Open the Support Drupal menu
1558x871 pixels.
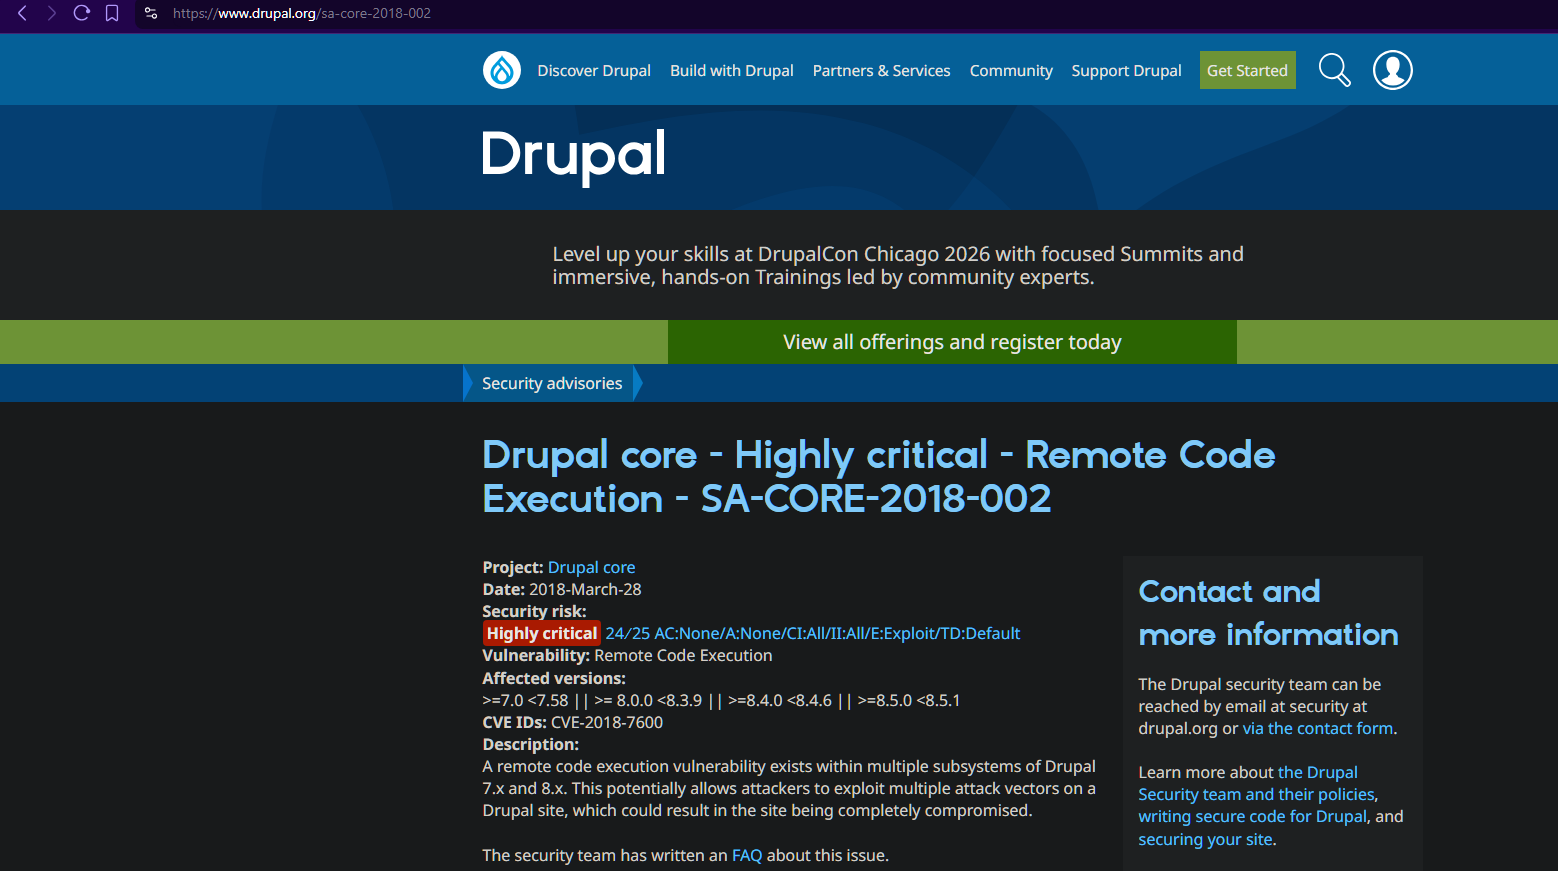click(1126, 71)
